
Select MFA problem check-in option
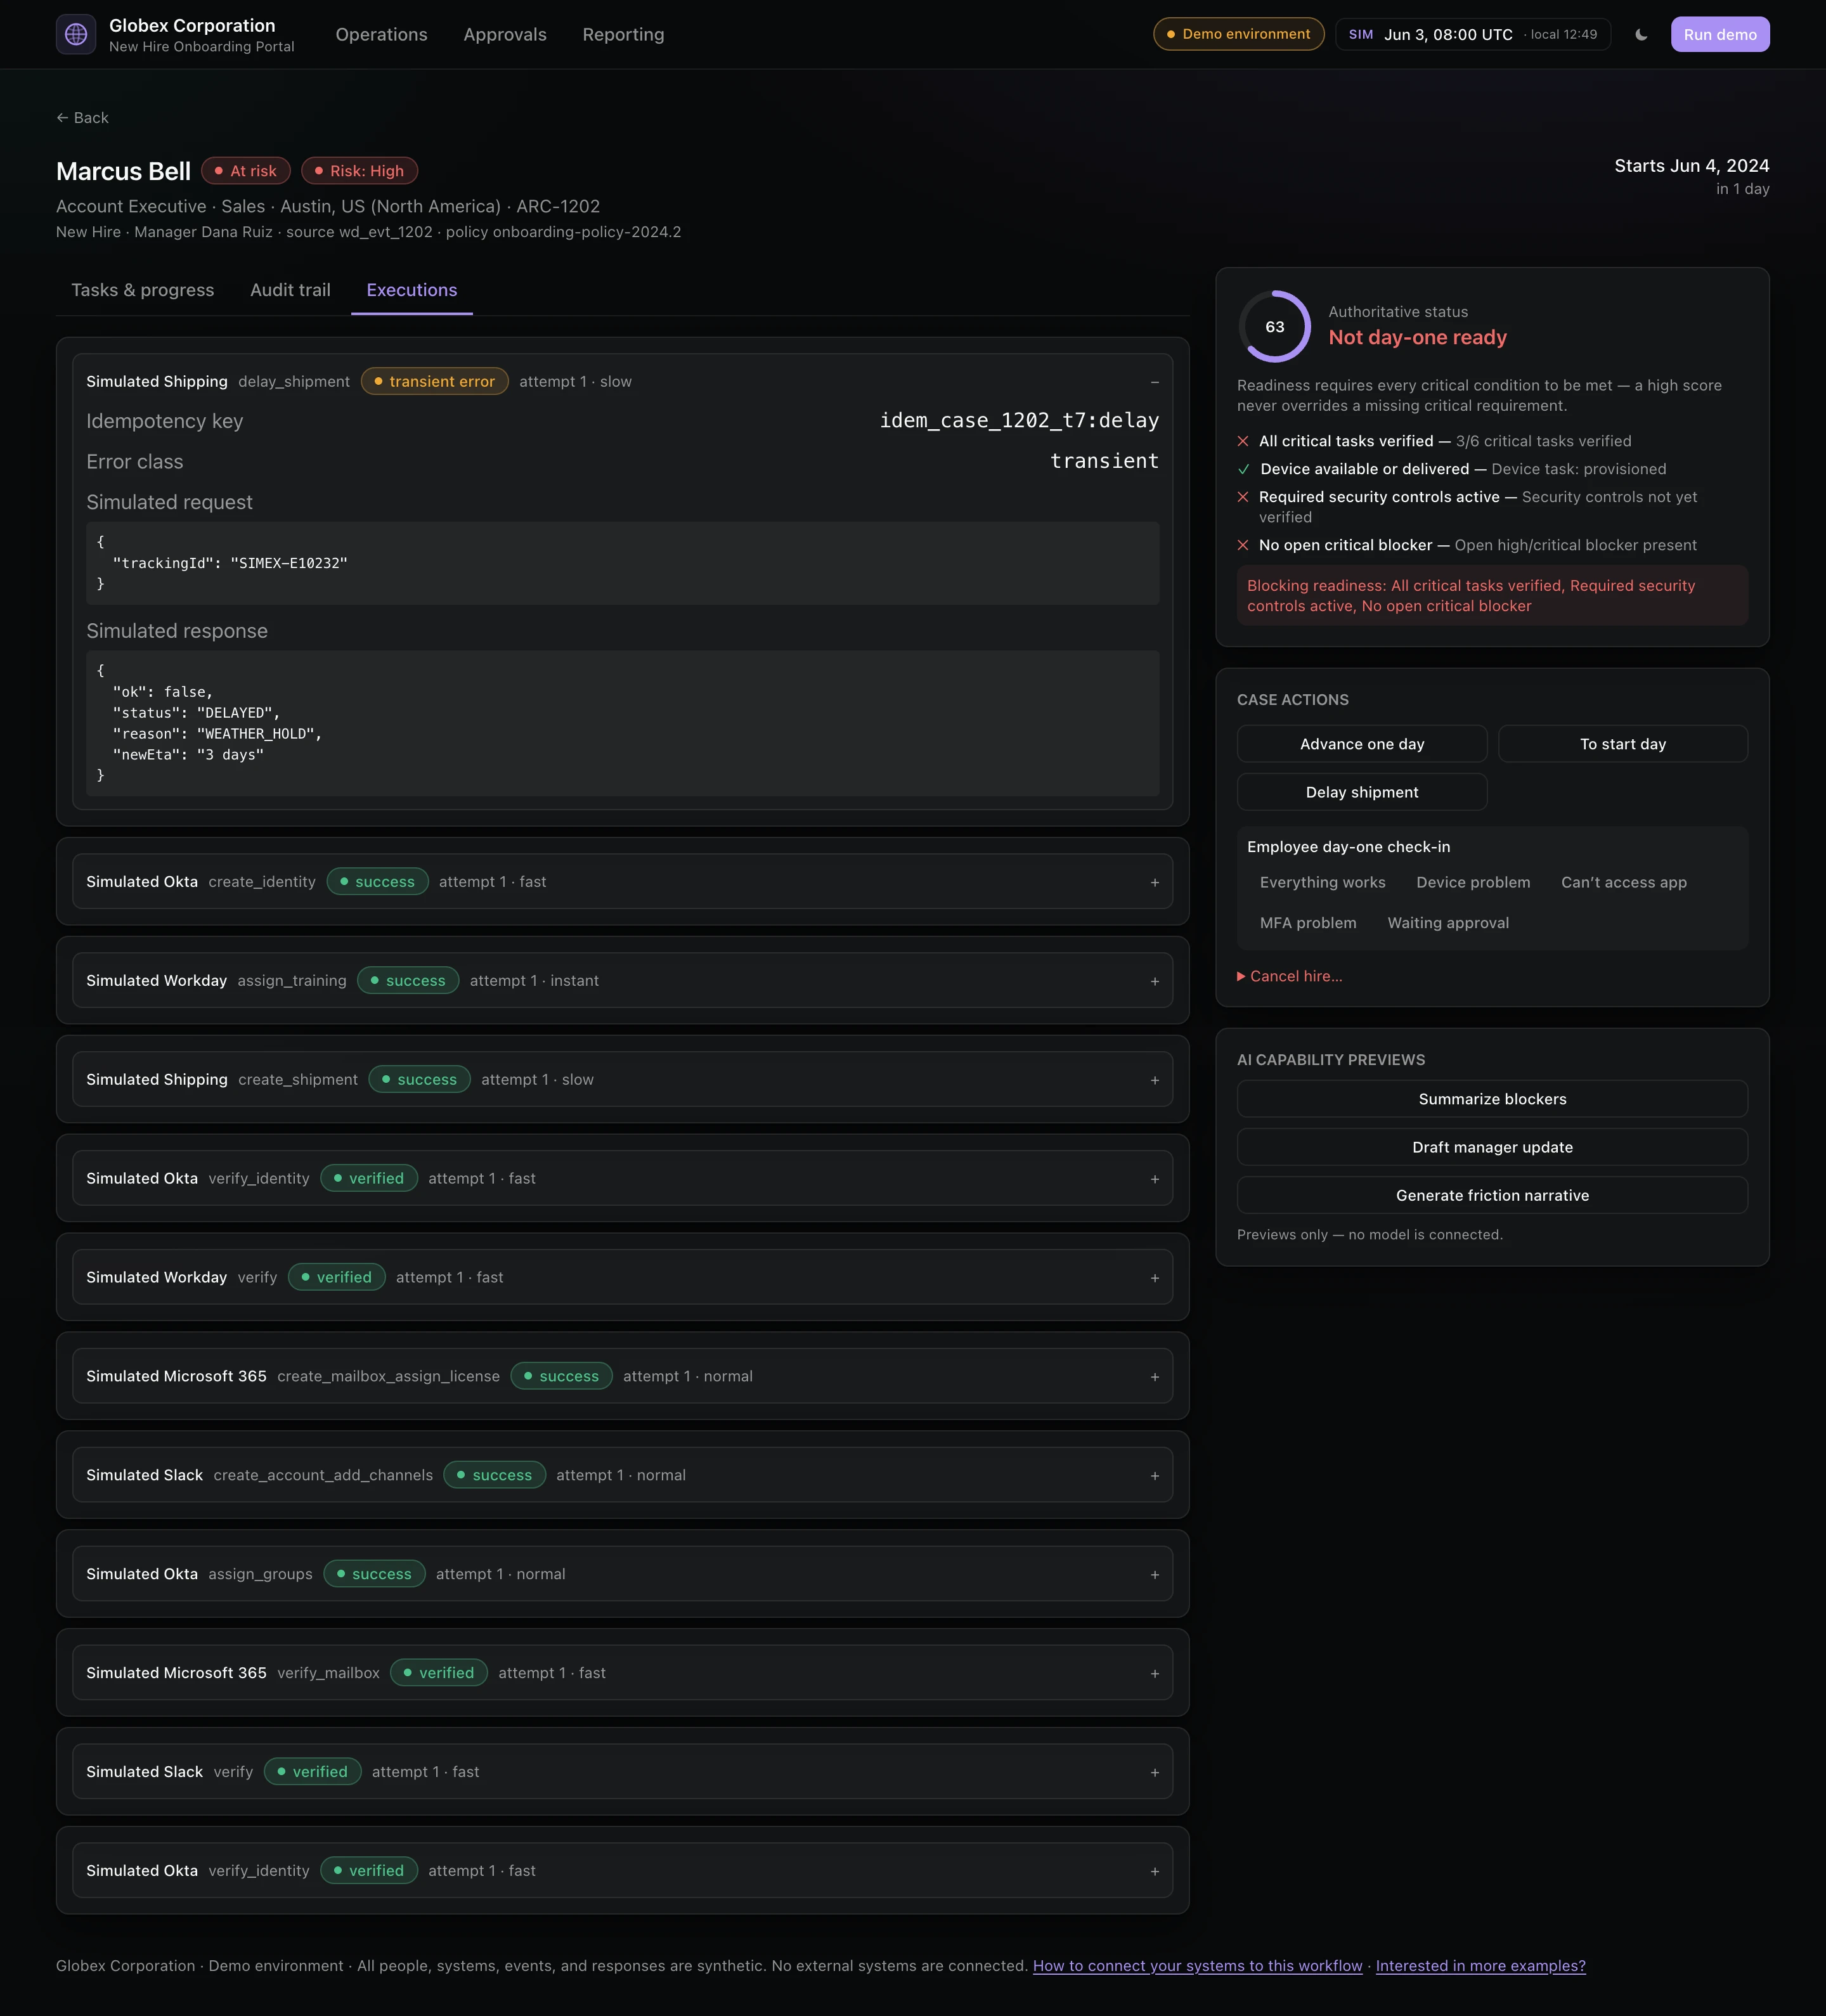[1308, 923]
